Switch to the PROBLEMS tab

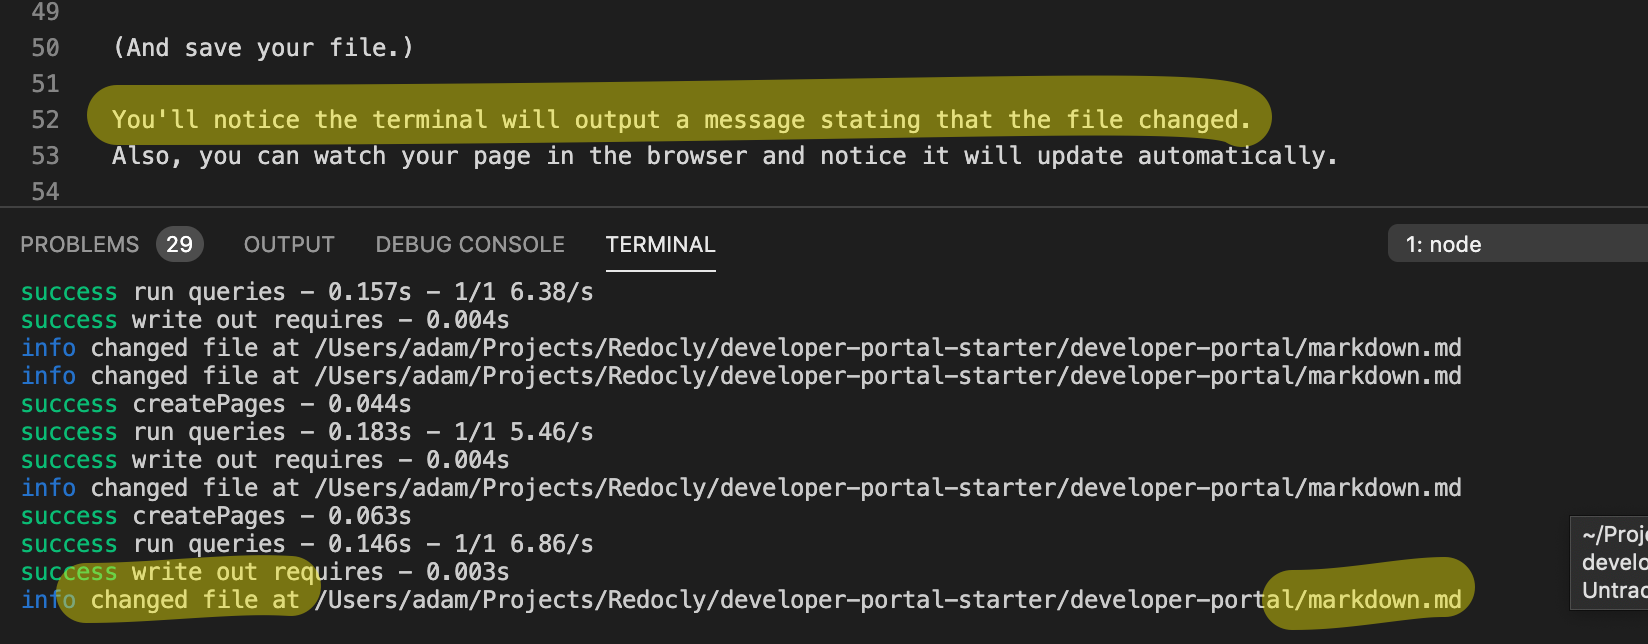click(x=79, y=245)
